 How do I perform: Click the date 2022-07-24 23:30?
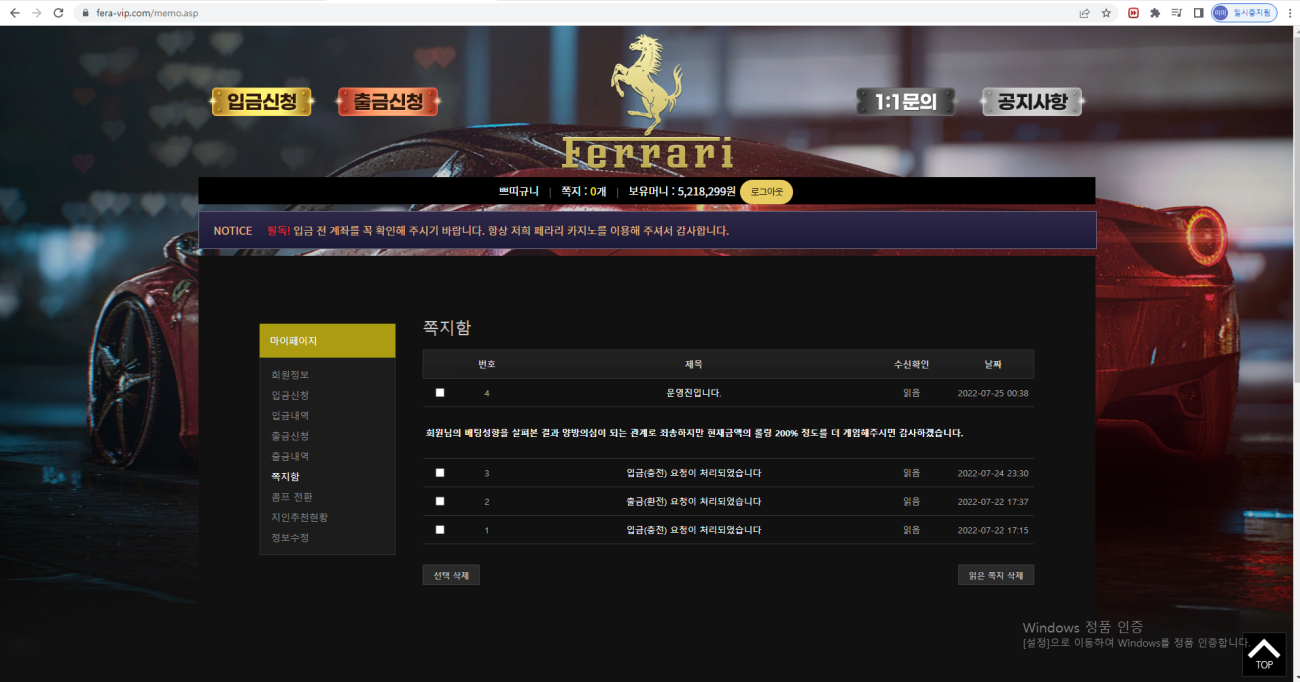(993, 473)
